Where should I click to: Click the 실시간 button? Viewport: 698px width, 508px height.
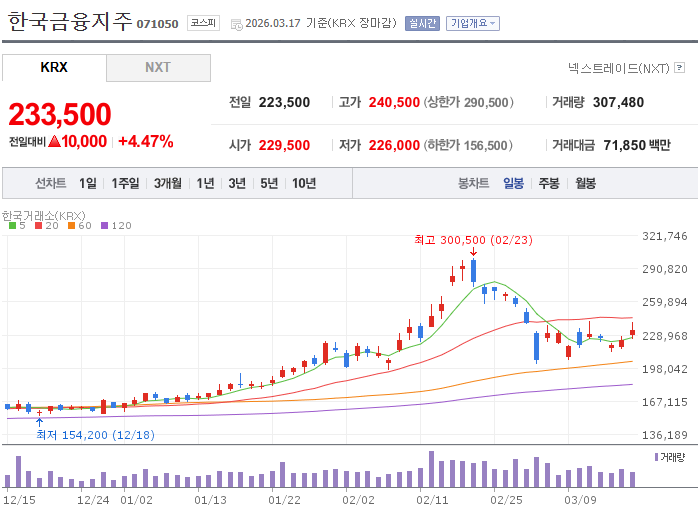[x=422, y=23]
